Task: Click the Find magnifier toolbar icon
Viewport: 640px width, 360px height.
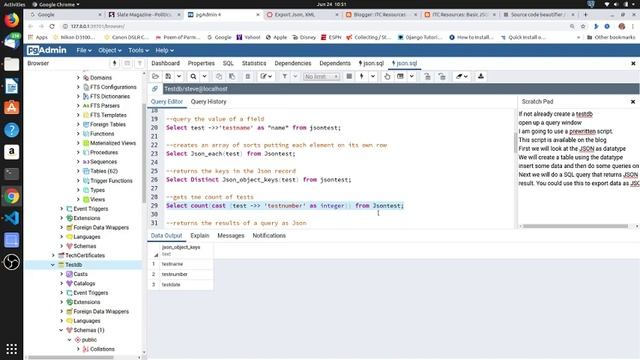Action: (x=193, y=76)
